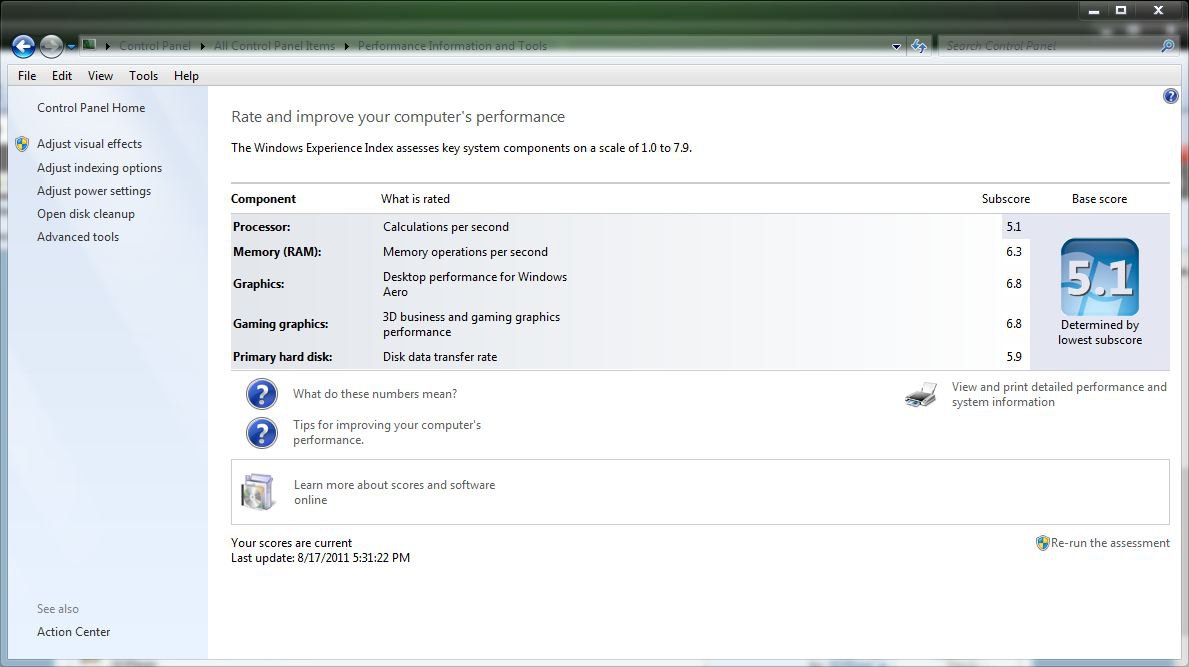Click the Control Panel address bar icon

click(x=89, y=45)
